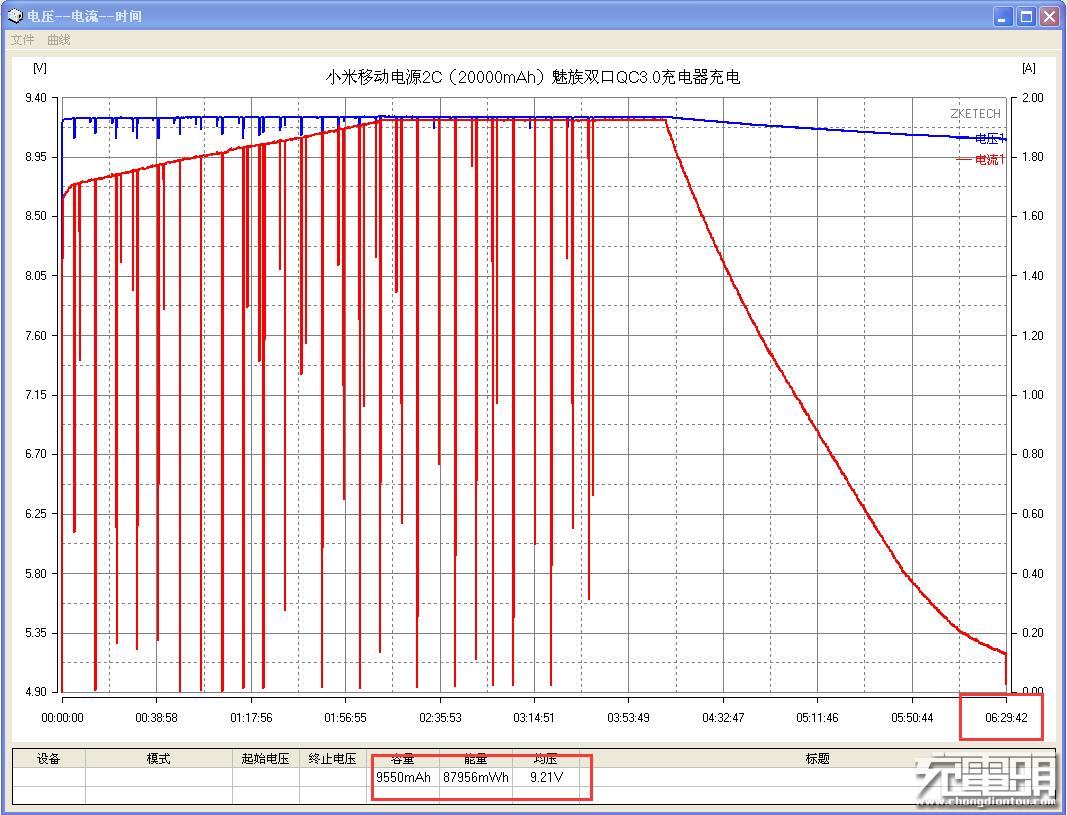The width and height of the screenshot is (1067, 815).
Task: Select the 设备 column header
Action: pyautogui.click(x=49, y=759)
